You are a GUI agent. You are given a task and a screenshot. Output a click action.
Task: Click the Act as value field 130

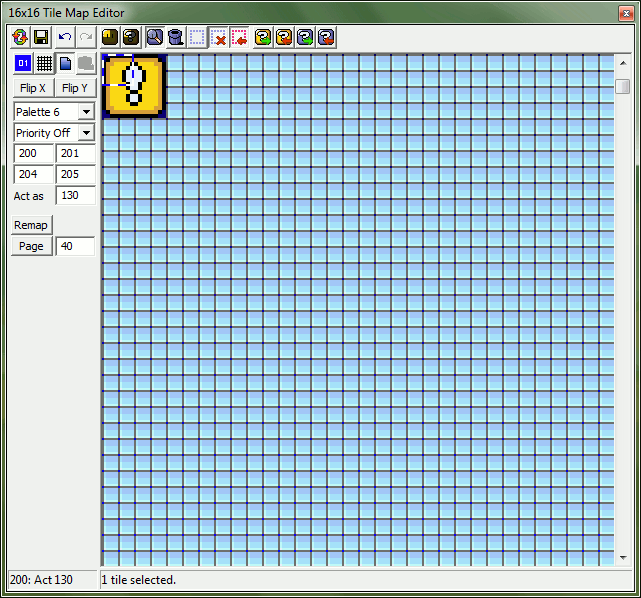76,195
